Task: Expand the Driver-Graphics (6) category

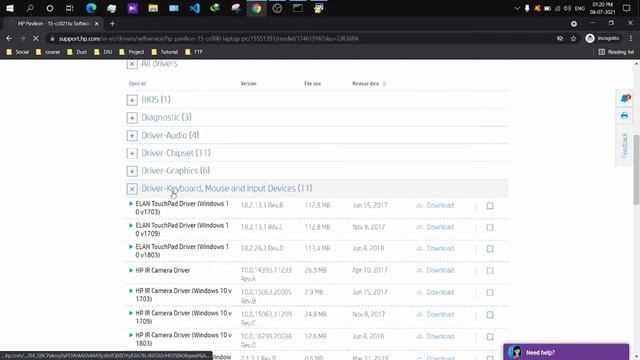Action: (132, 171)
